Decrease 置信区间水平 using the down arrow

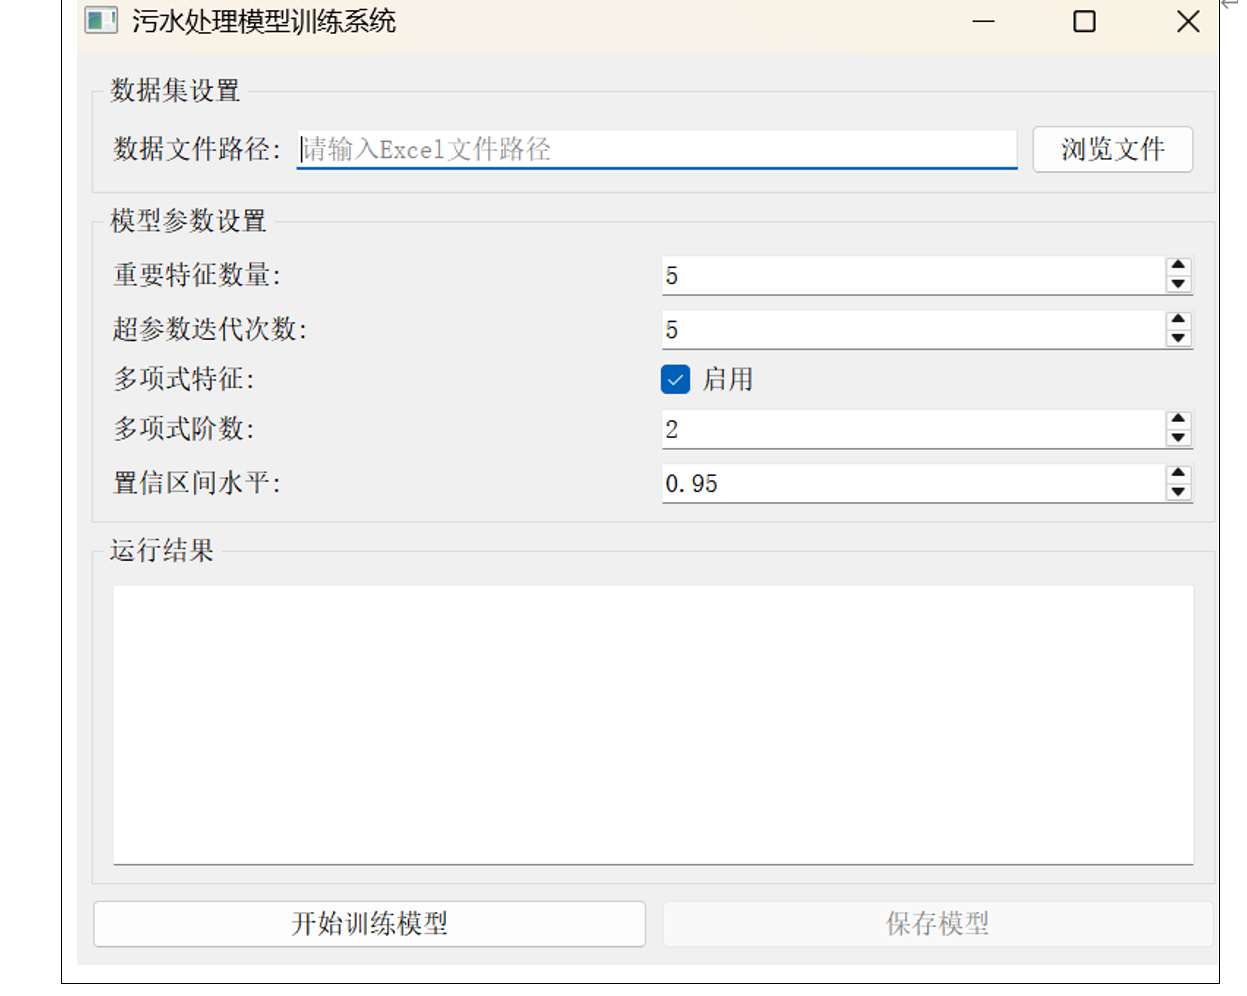[x=1178, y=492]
